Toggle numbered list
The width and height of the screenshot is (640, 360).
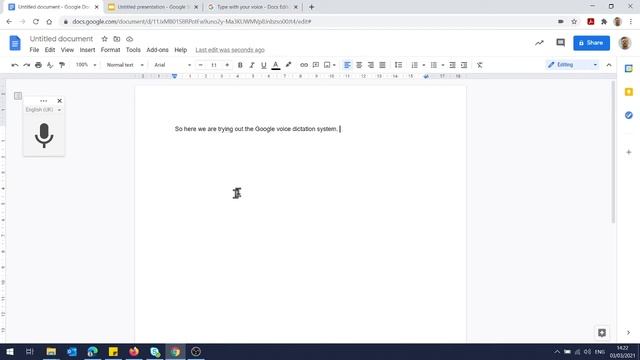click(x=414, y=65)
